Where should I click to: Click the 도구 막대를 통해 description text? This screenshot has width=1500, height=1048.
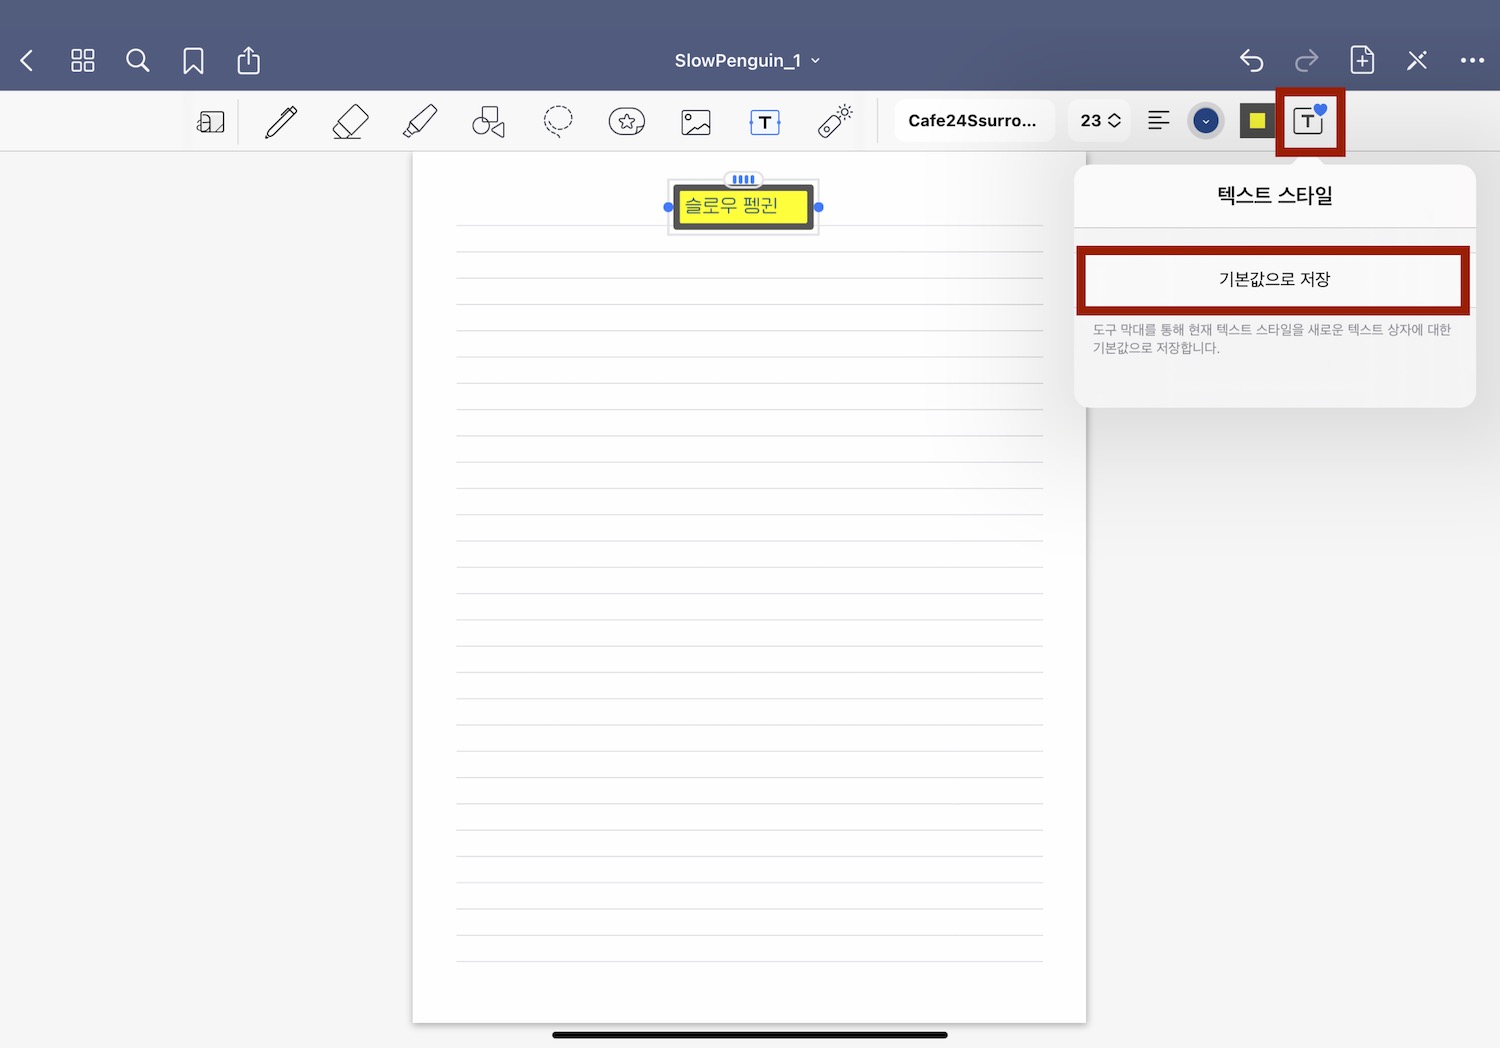(x=1271, y=338)
